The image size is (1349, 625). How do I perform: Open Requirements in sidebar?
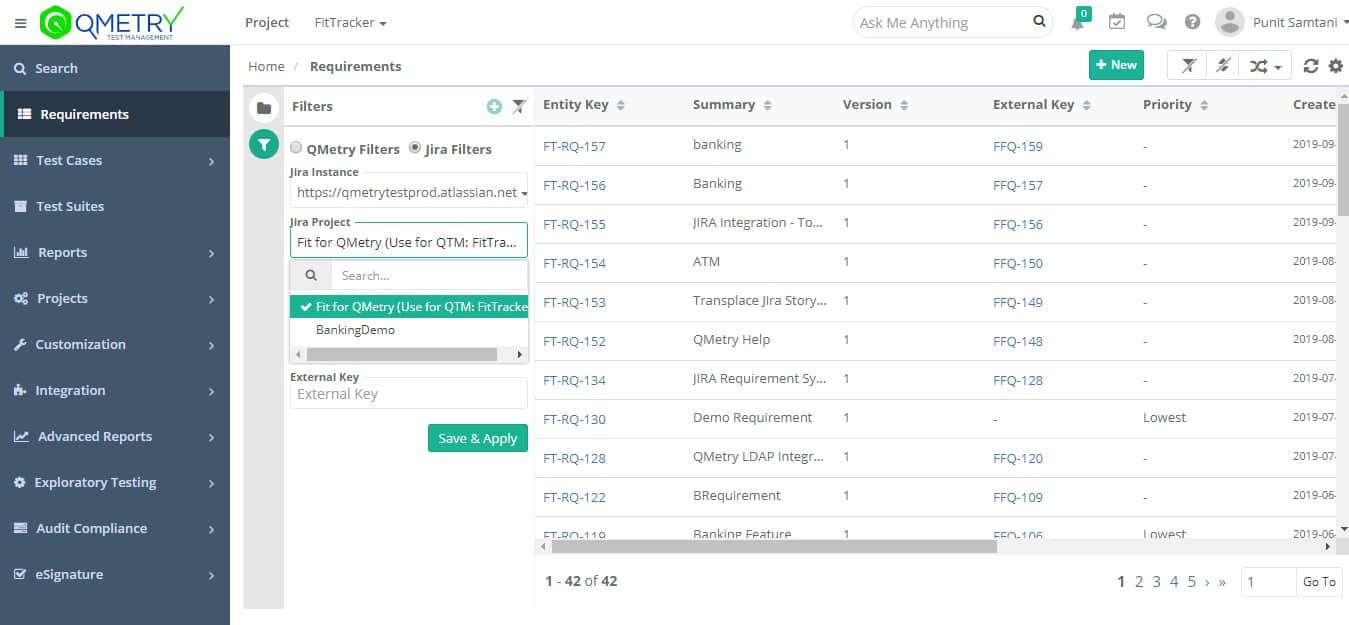click(115, 114)
